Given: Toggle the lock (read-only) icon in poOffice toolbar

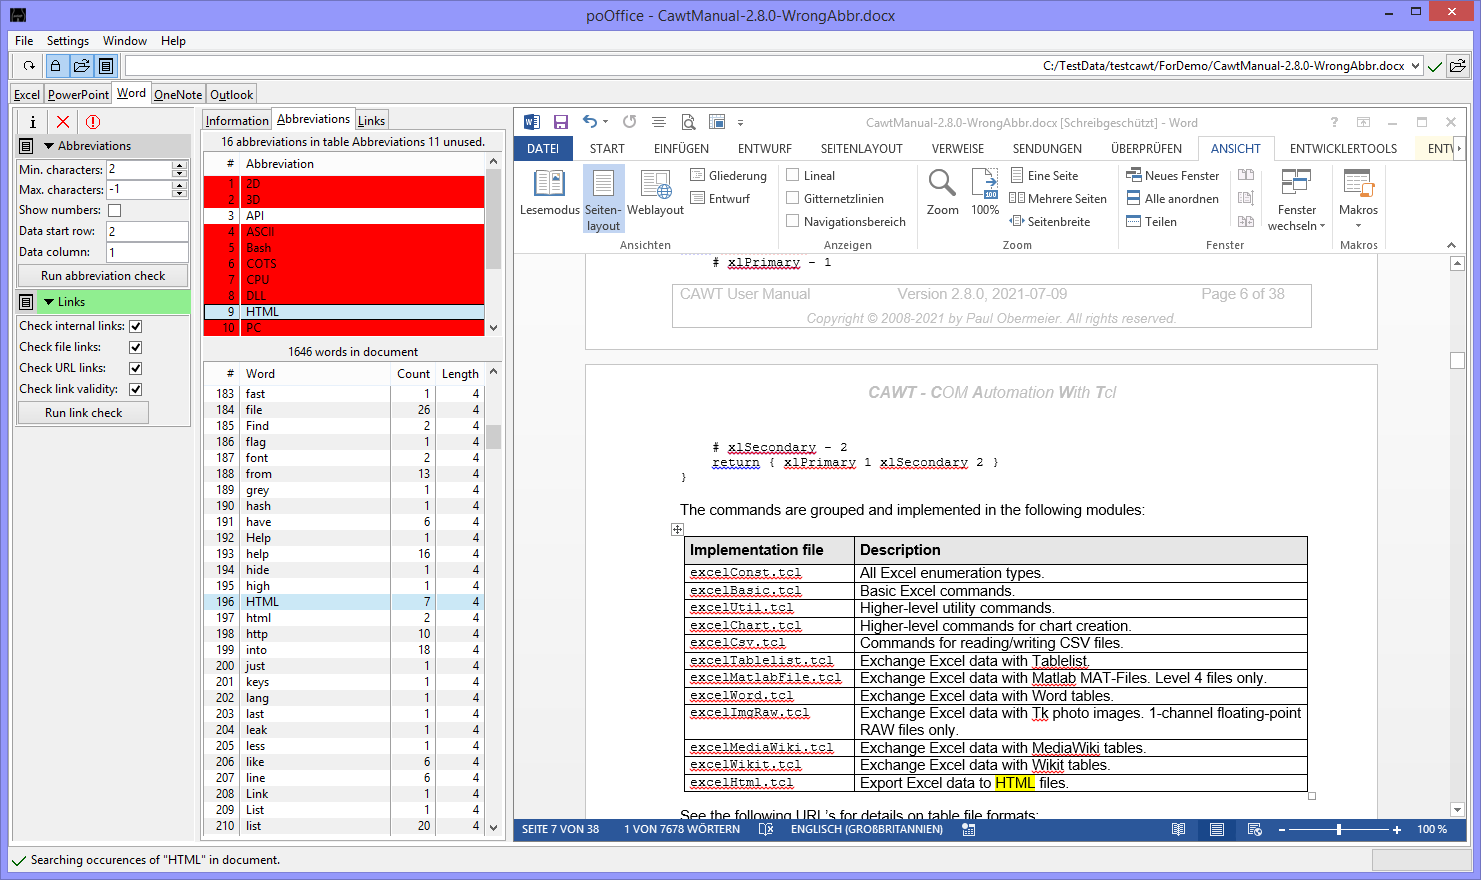Looking at the screenshot, I should (56, 66).
